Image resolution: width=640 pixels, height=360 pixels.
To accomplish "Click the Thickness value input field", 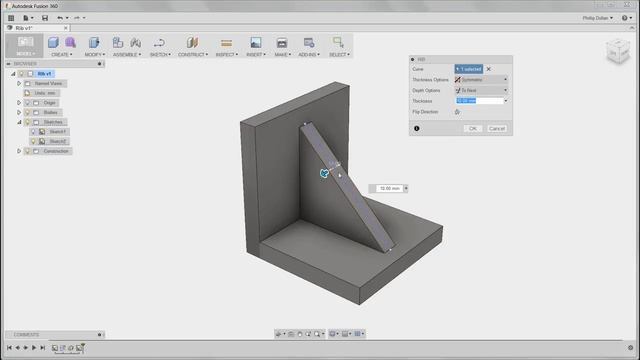I will click(x=480, y=101).
